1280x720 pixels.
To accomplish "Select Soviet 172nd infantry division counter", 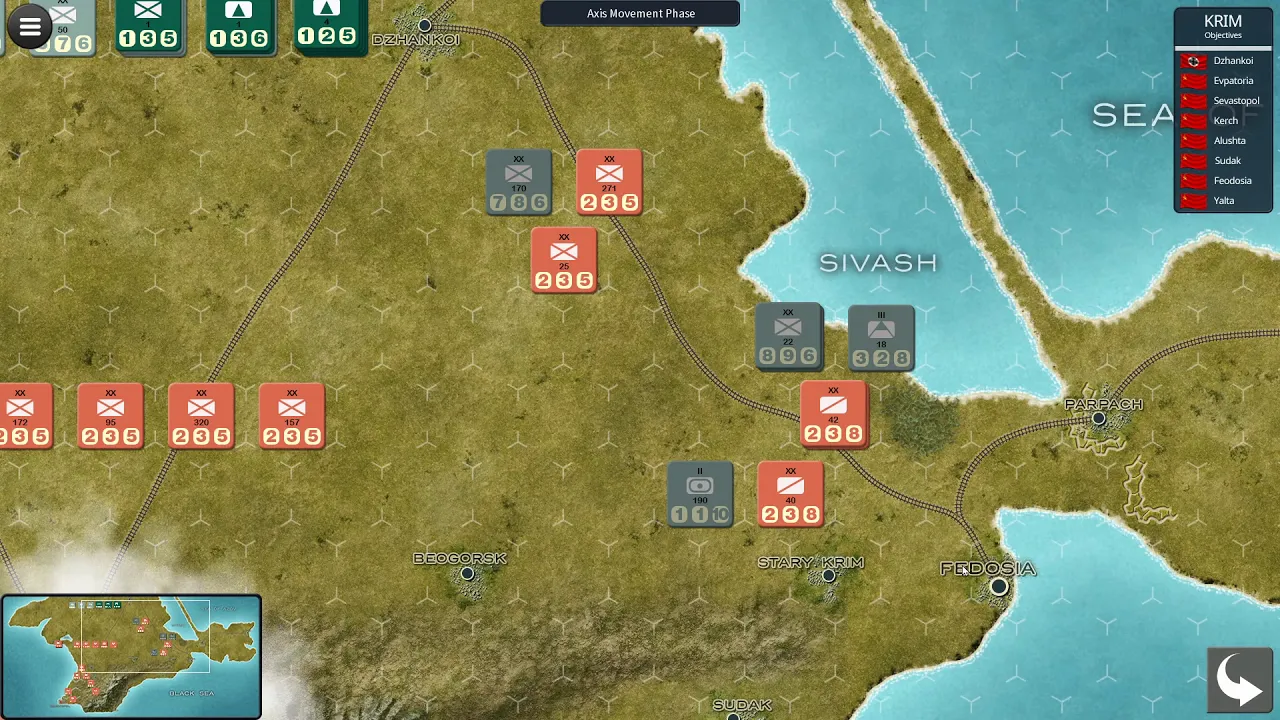I will (25, 416).
